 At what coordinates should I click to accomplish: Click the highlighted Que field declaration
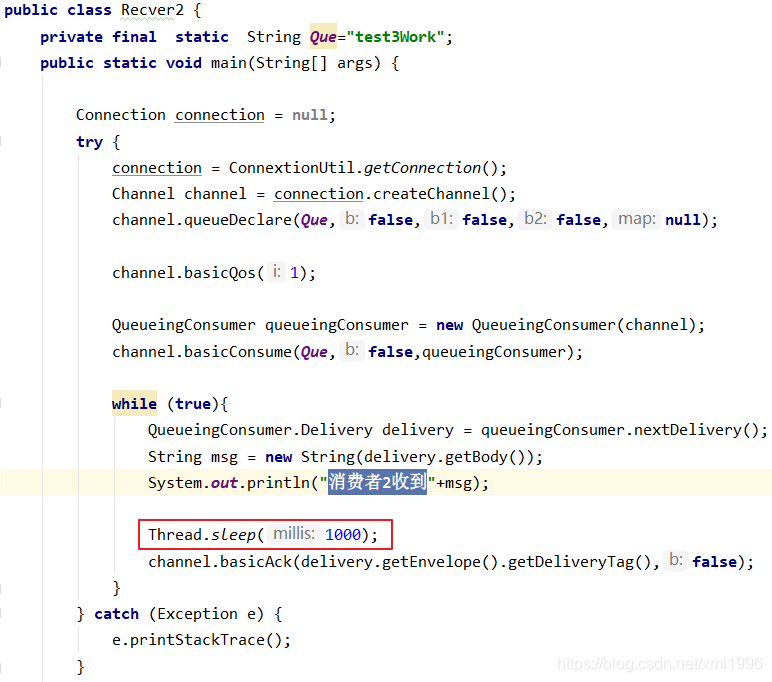(x=323, y=36)
